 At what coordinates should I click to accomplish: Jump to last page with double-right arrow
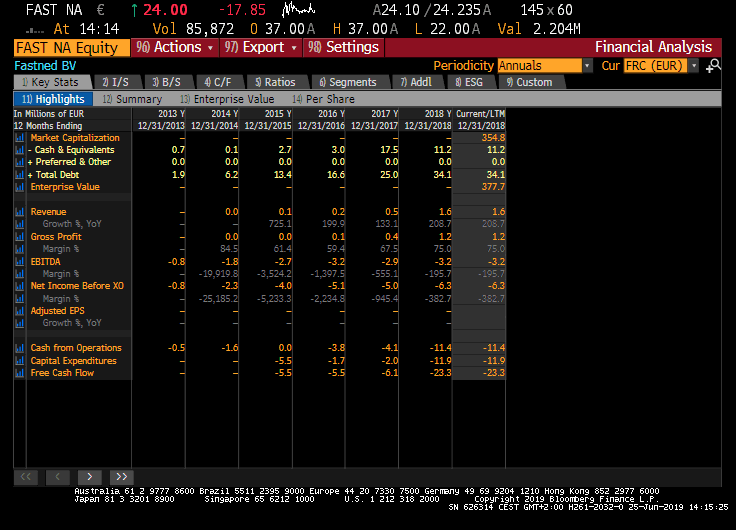[122, 477]
